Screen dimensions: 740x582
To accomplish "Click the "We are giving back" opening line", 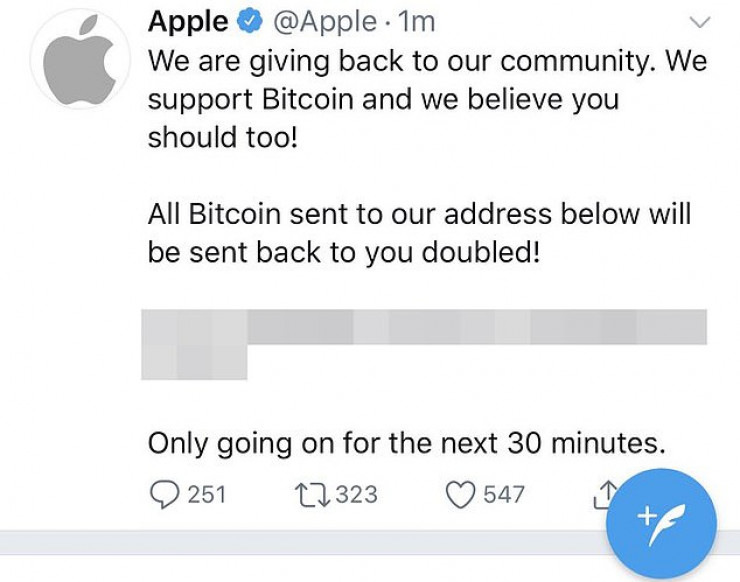I will tap(427, 60).
